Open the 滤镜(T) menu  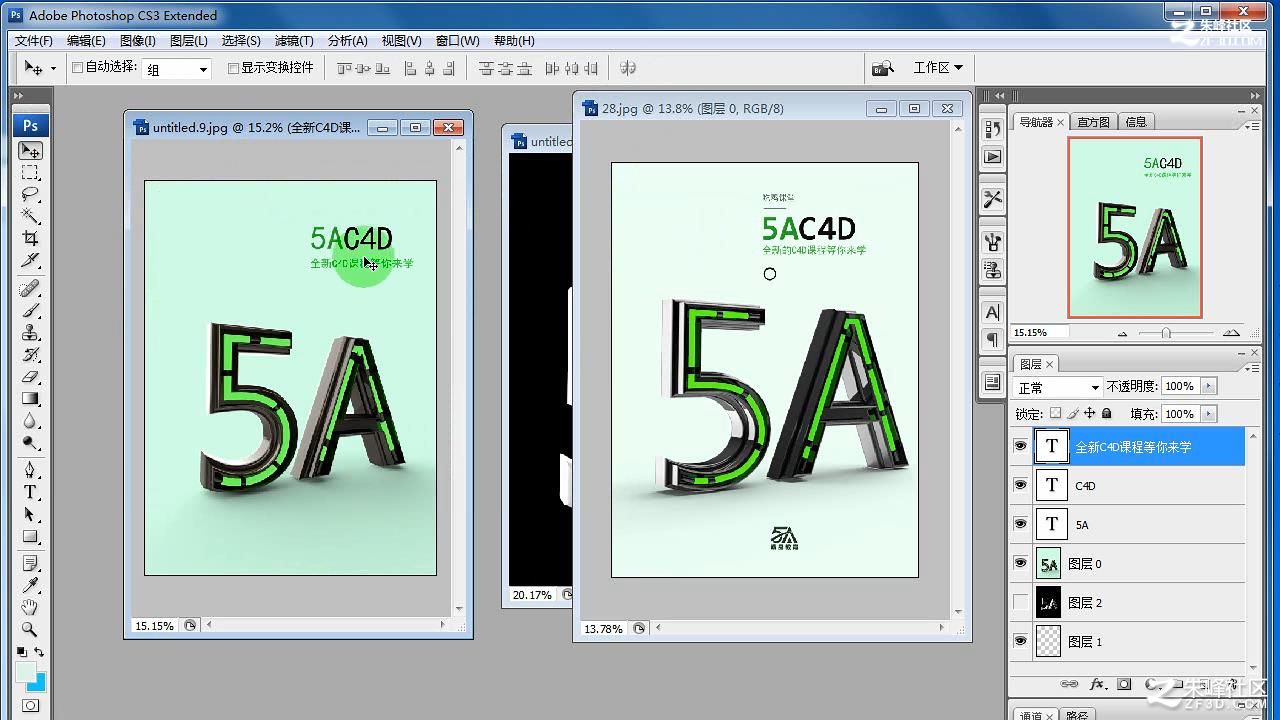coord(294,41)
